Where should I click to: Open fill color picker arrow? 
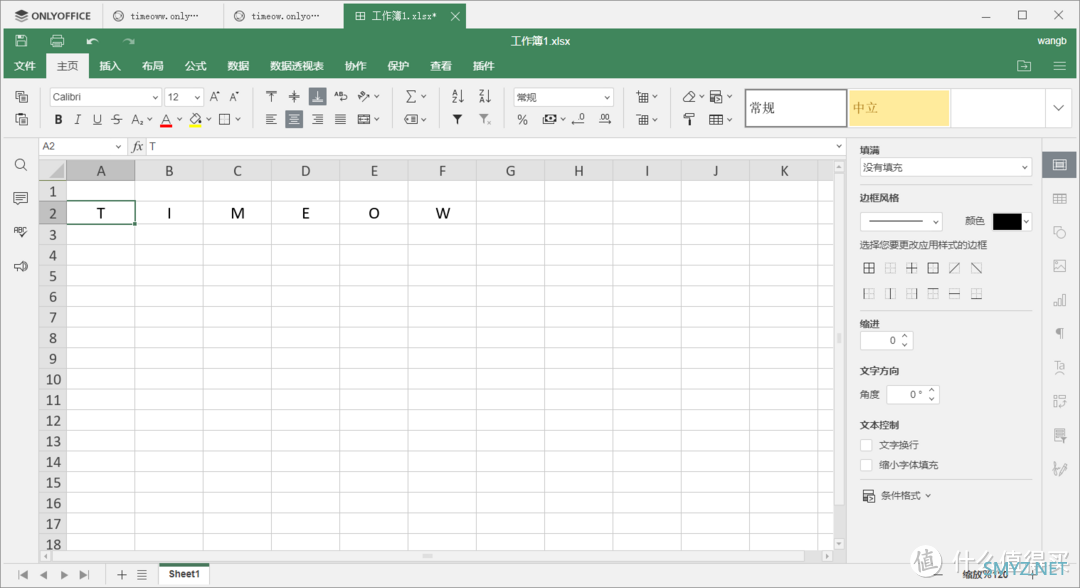click(209, 120)
